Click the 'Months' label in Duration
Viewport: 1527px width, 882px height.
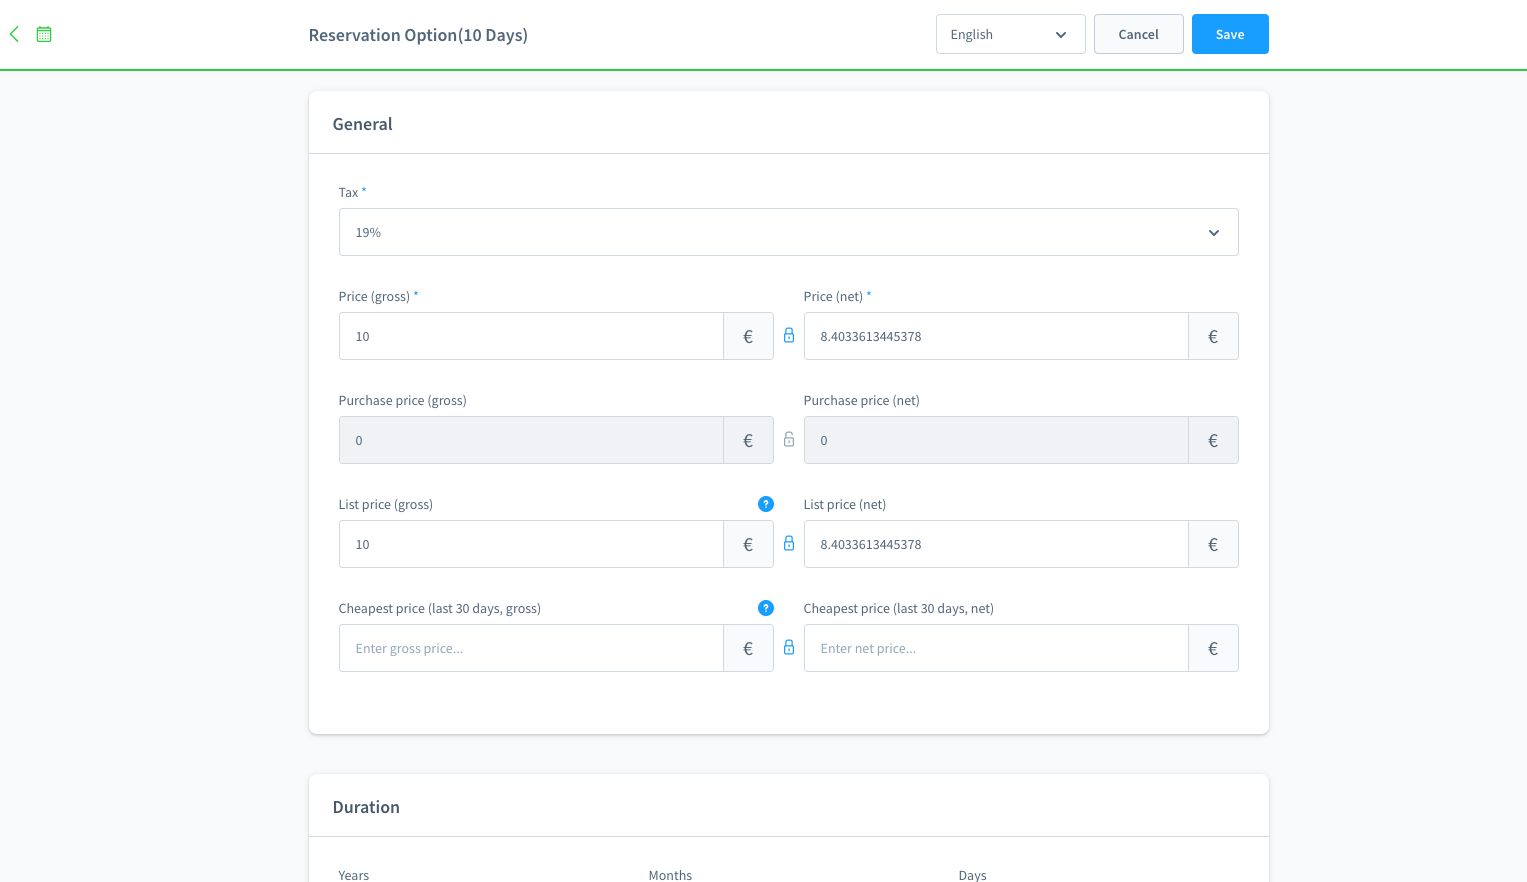click(670, 875)
